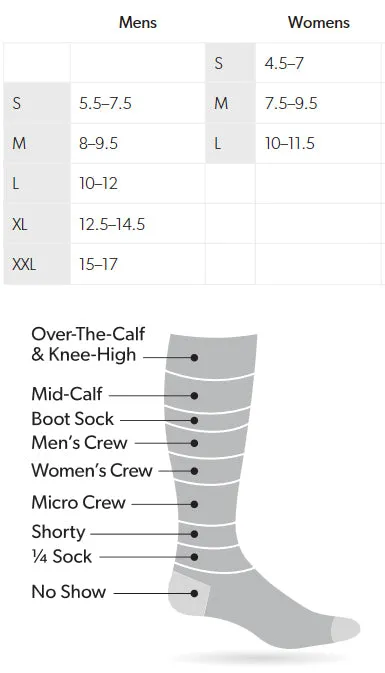Click the No Show marker dot on heel
Viewport: 385px width, 673px height.
pyautogui.click(x=194, y=593)
